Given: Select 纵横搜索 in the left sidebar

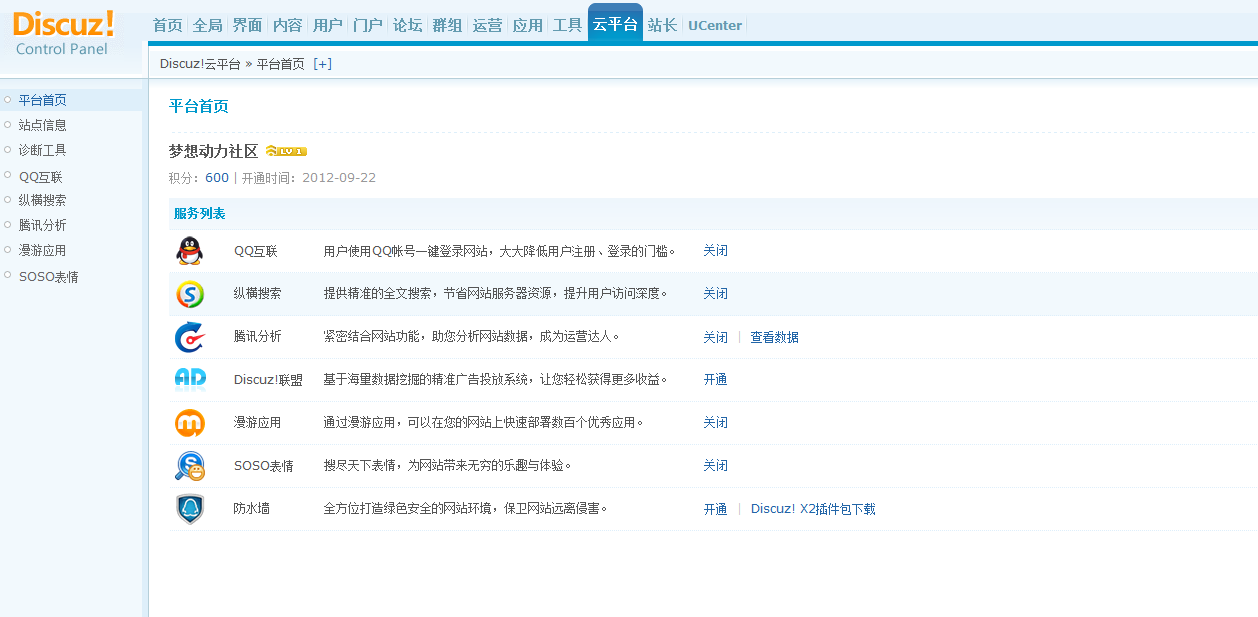Looking at the screenshot, I should [43, 200].
